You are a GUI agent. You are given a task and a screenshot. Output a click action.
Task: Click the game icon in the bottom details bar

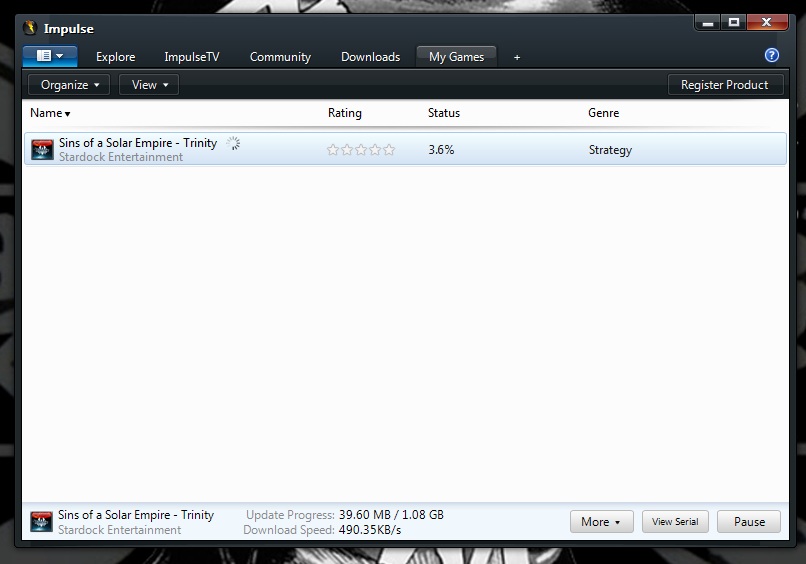(41, 522)
